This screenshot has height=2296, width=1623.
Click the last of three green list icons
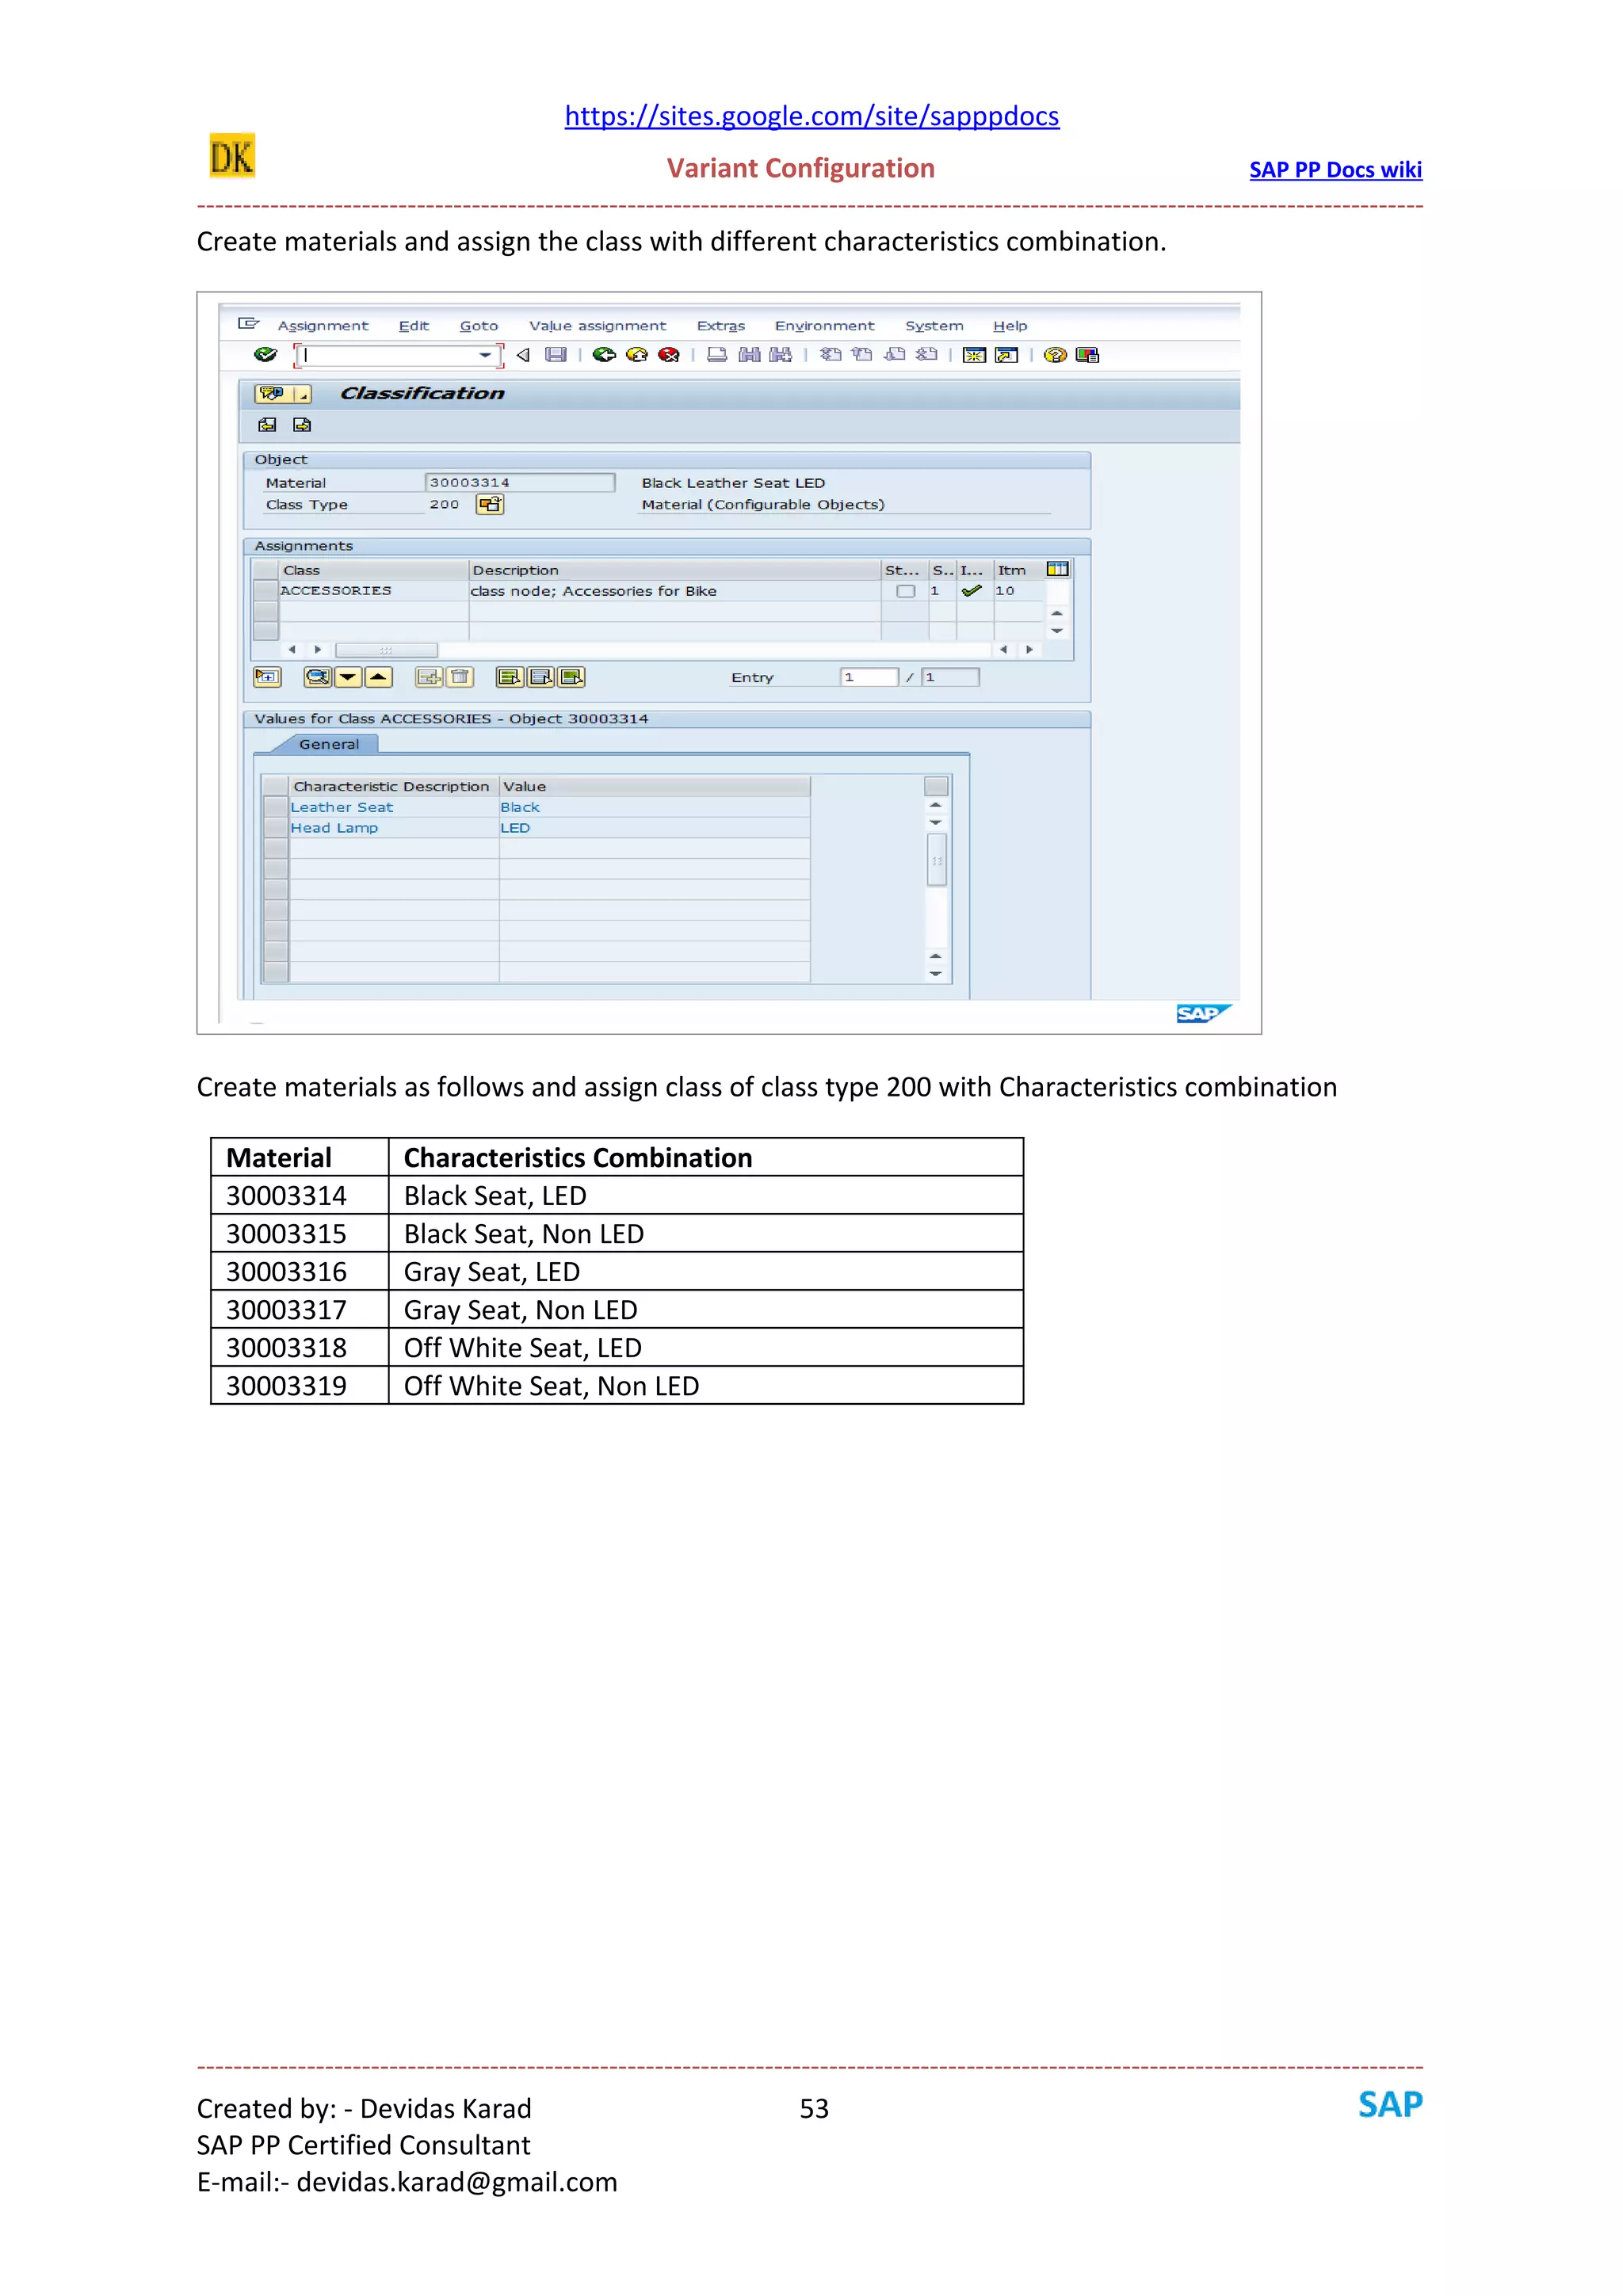click(x=572, y=678)
